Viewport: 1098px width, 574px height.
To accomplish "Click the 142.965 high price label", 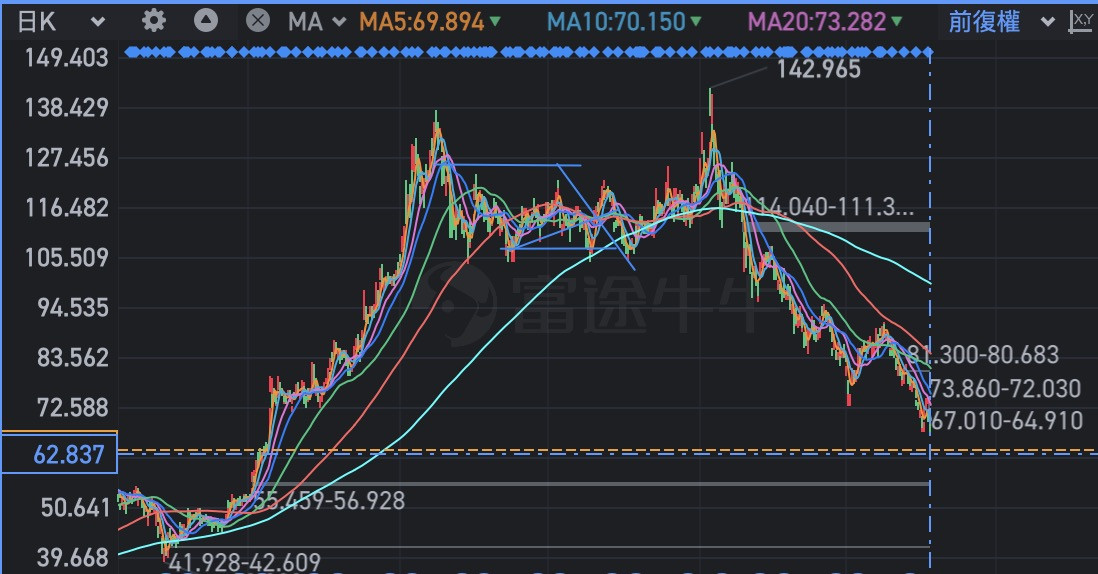I will point(819,69).
